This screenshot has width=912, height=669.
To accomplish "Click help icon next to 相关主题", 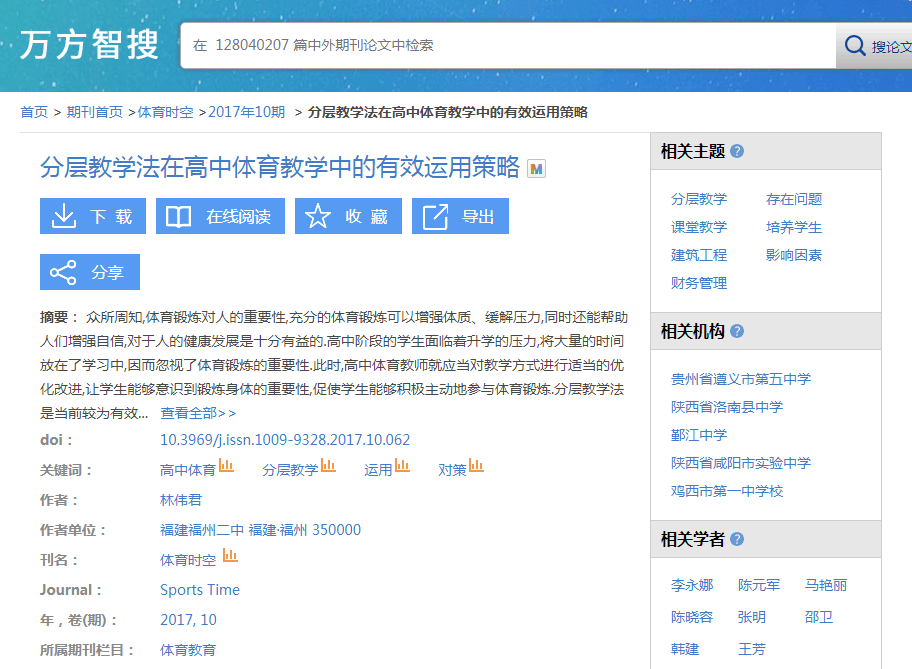I will 737,151.
